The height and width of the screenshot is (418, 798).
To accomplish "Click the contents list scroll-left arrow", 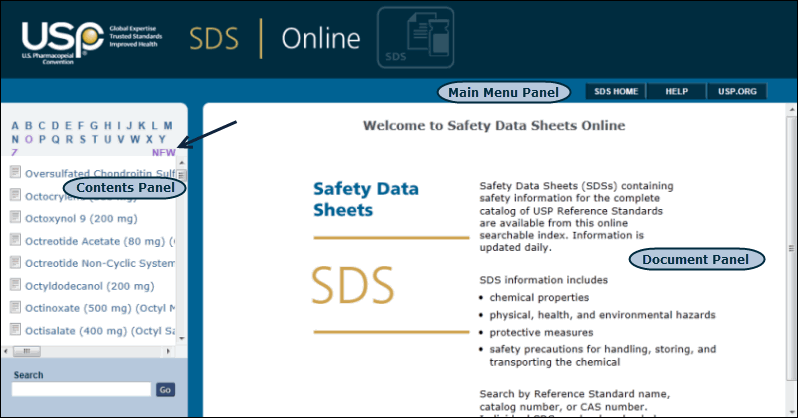I will pos(6,351).
